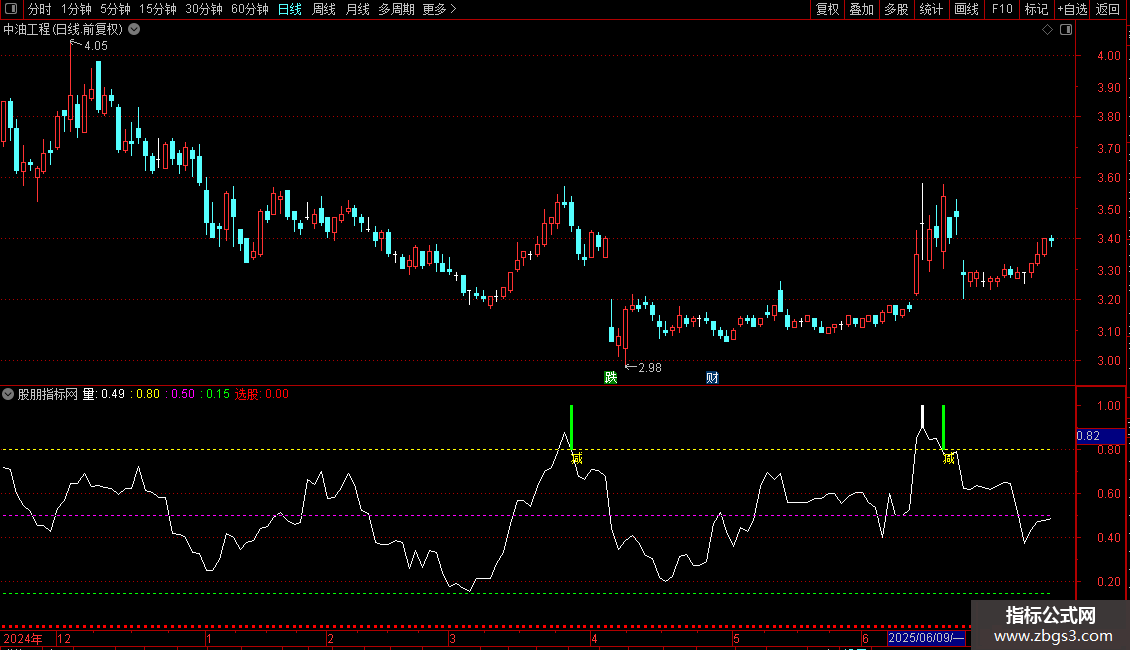
Task: Select the 30分钟 period
Action: 203,9
